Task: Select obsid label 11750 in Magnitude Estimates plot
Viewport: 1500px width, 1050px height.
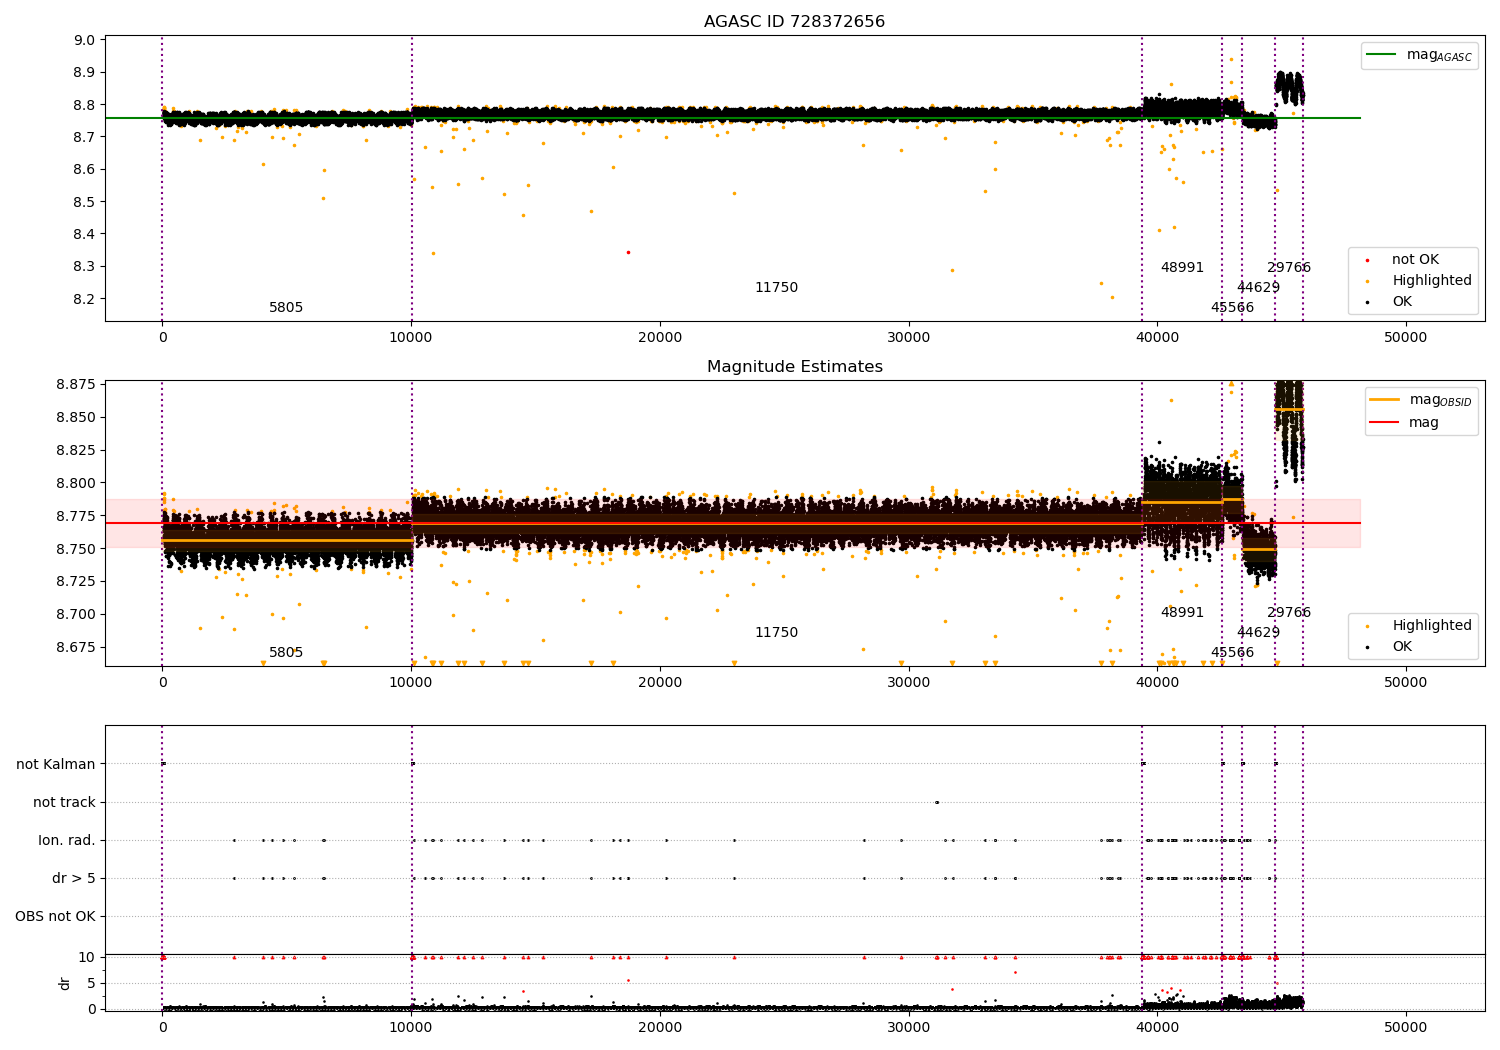Action: (777, 633)
